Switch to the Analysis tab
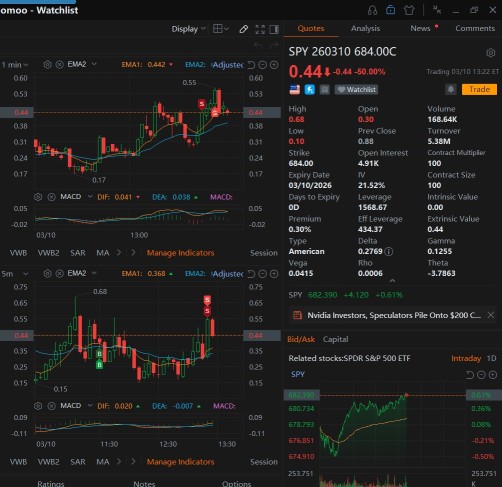 pyautogui.click(x=365, y=28)
